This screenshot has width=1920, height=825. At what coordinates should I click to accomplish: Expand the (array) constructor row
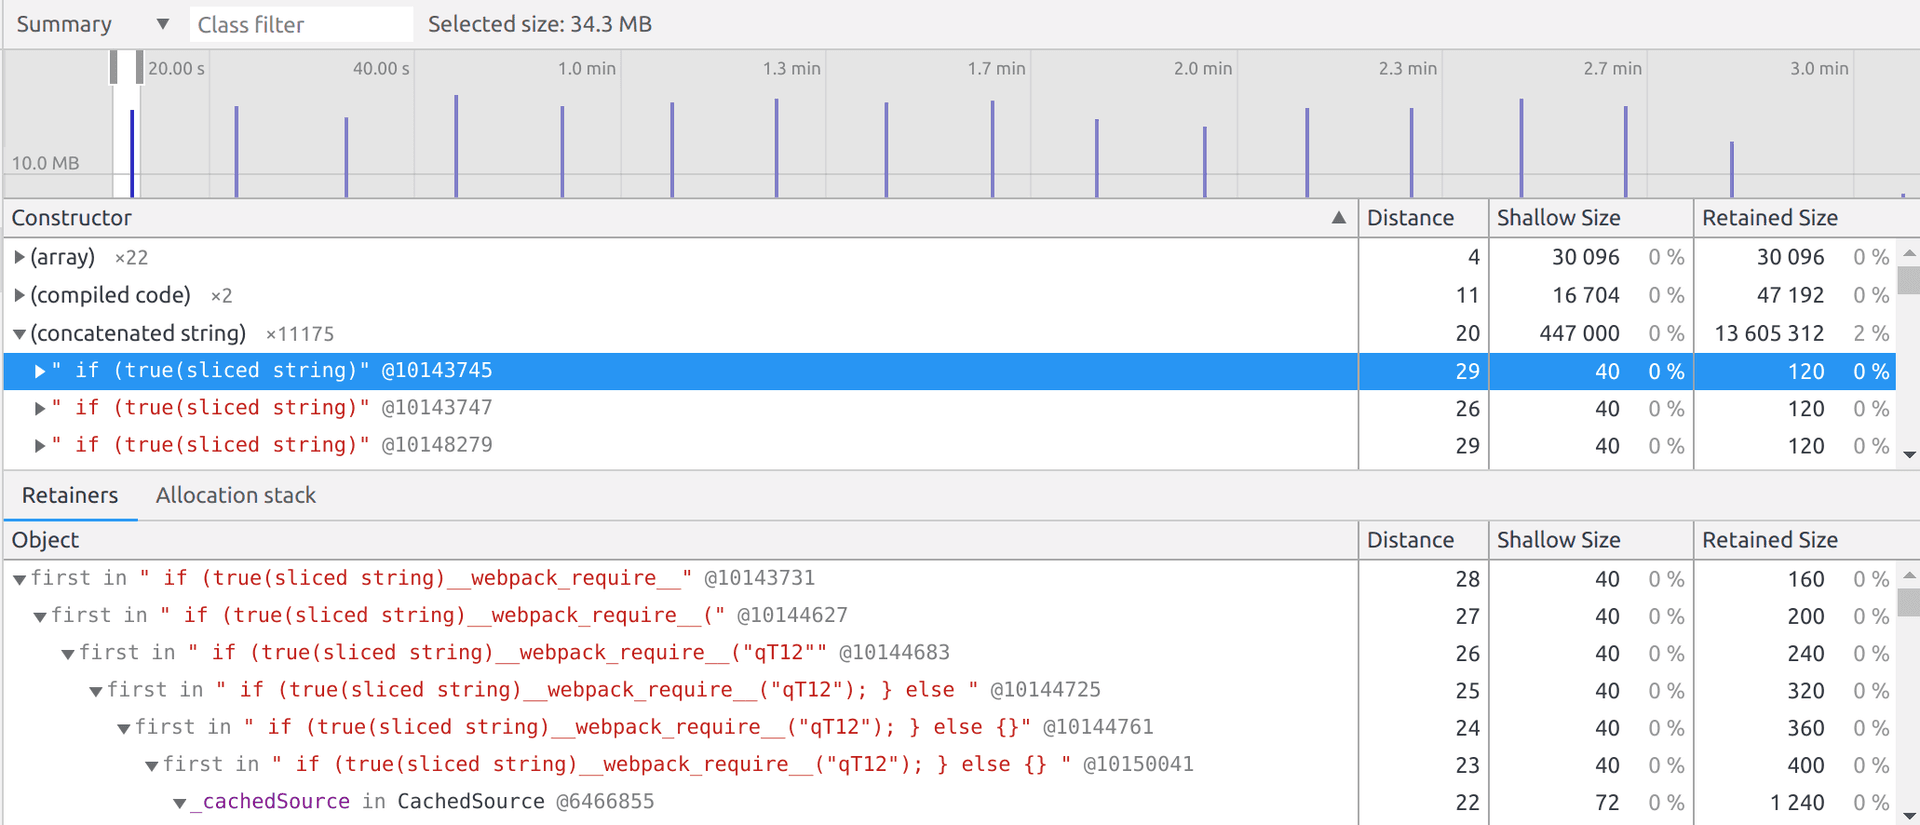click(19, 257)
